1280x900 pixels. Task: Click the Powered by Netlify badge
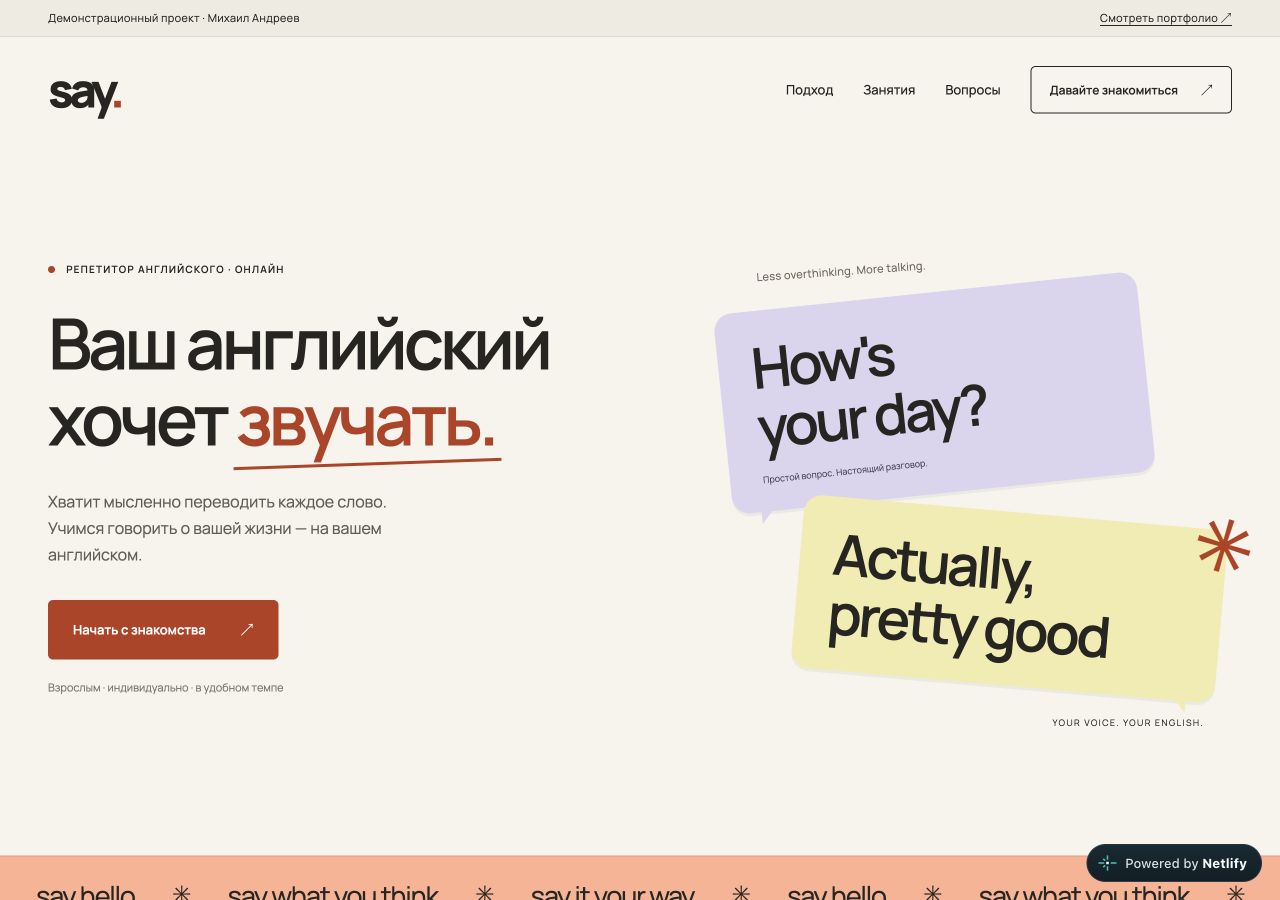1174,863
